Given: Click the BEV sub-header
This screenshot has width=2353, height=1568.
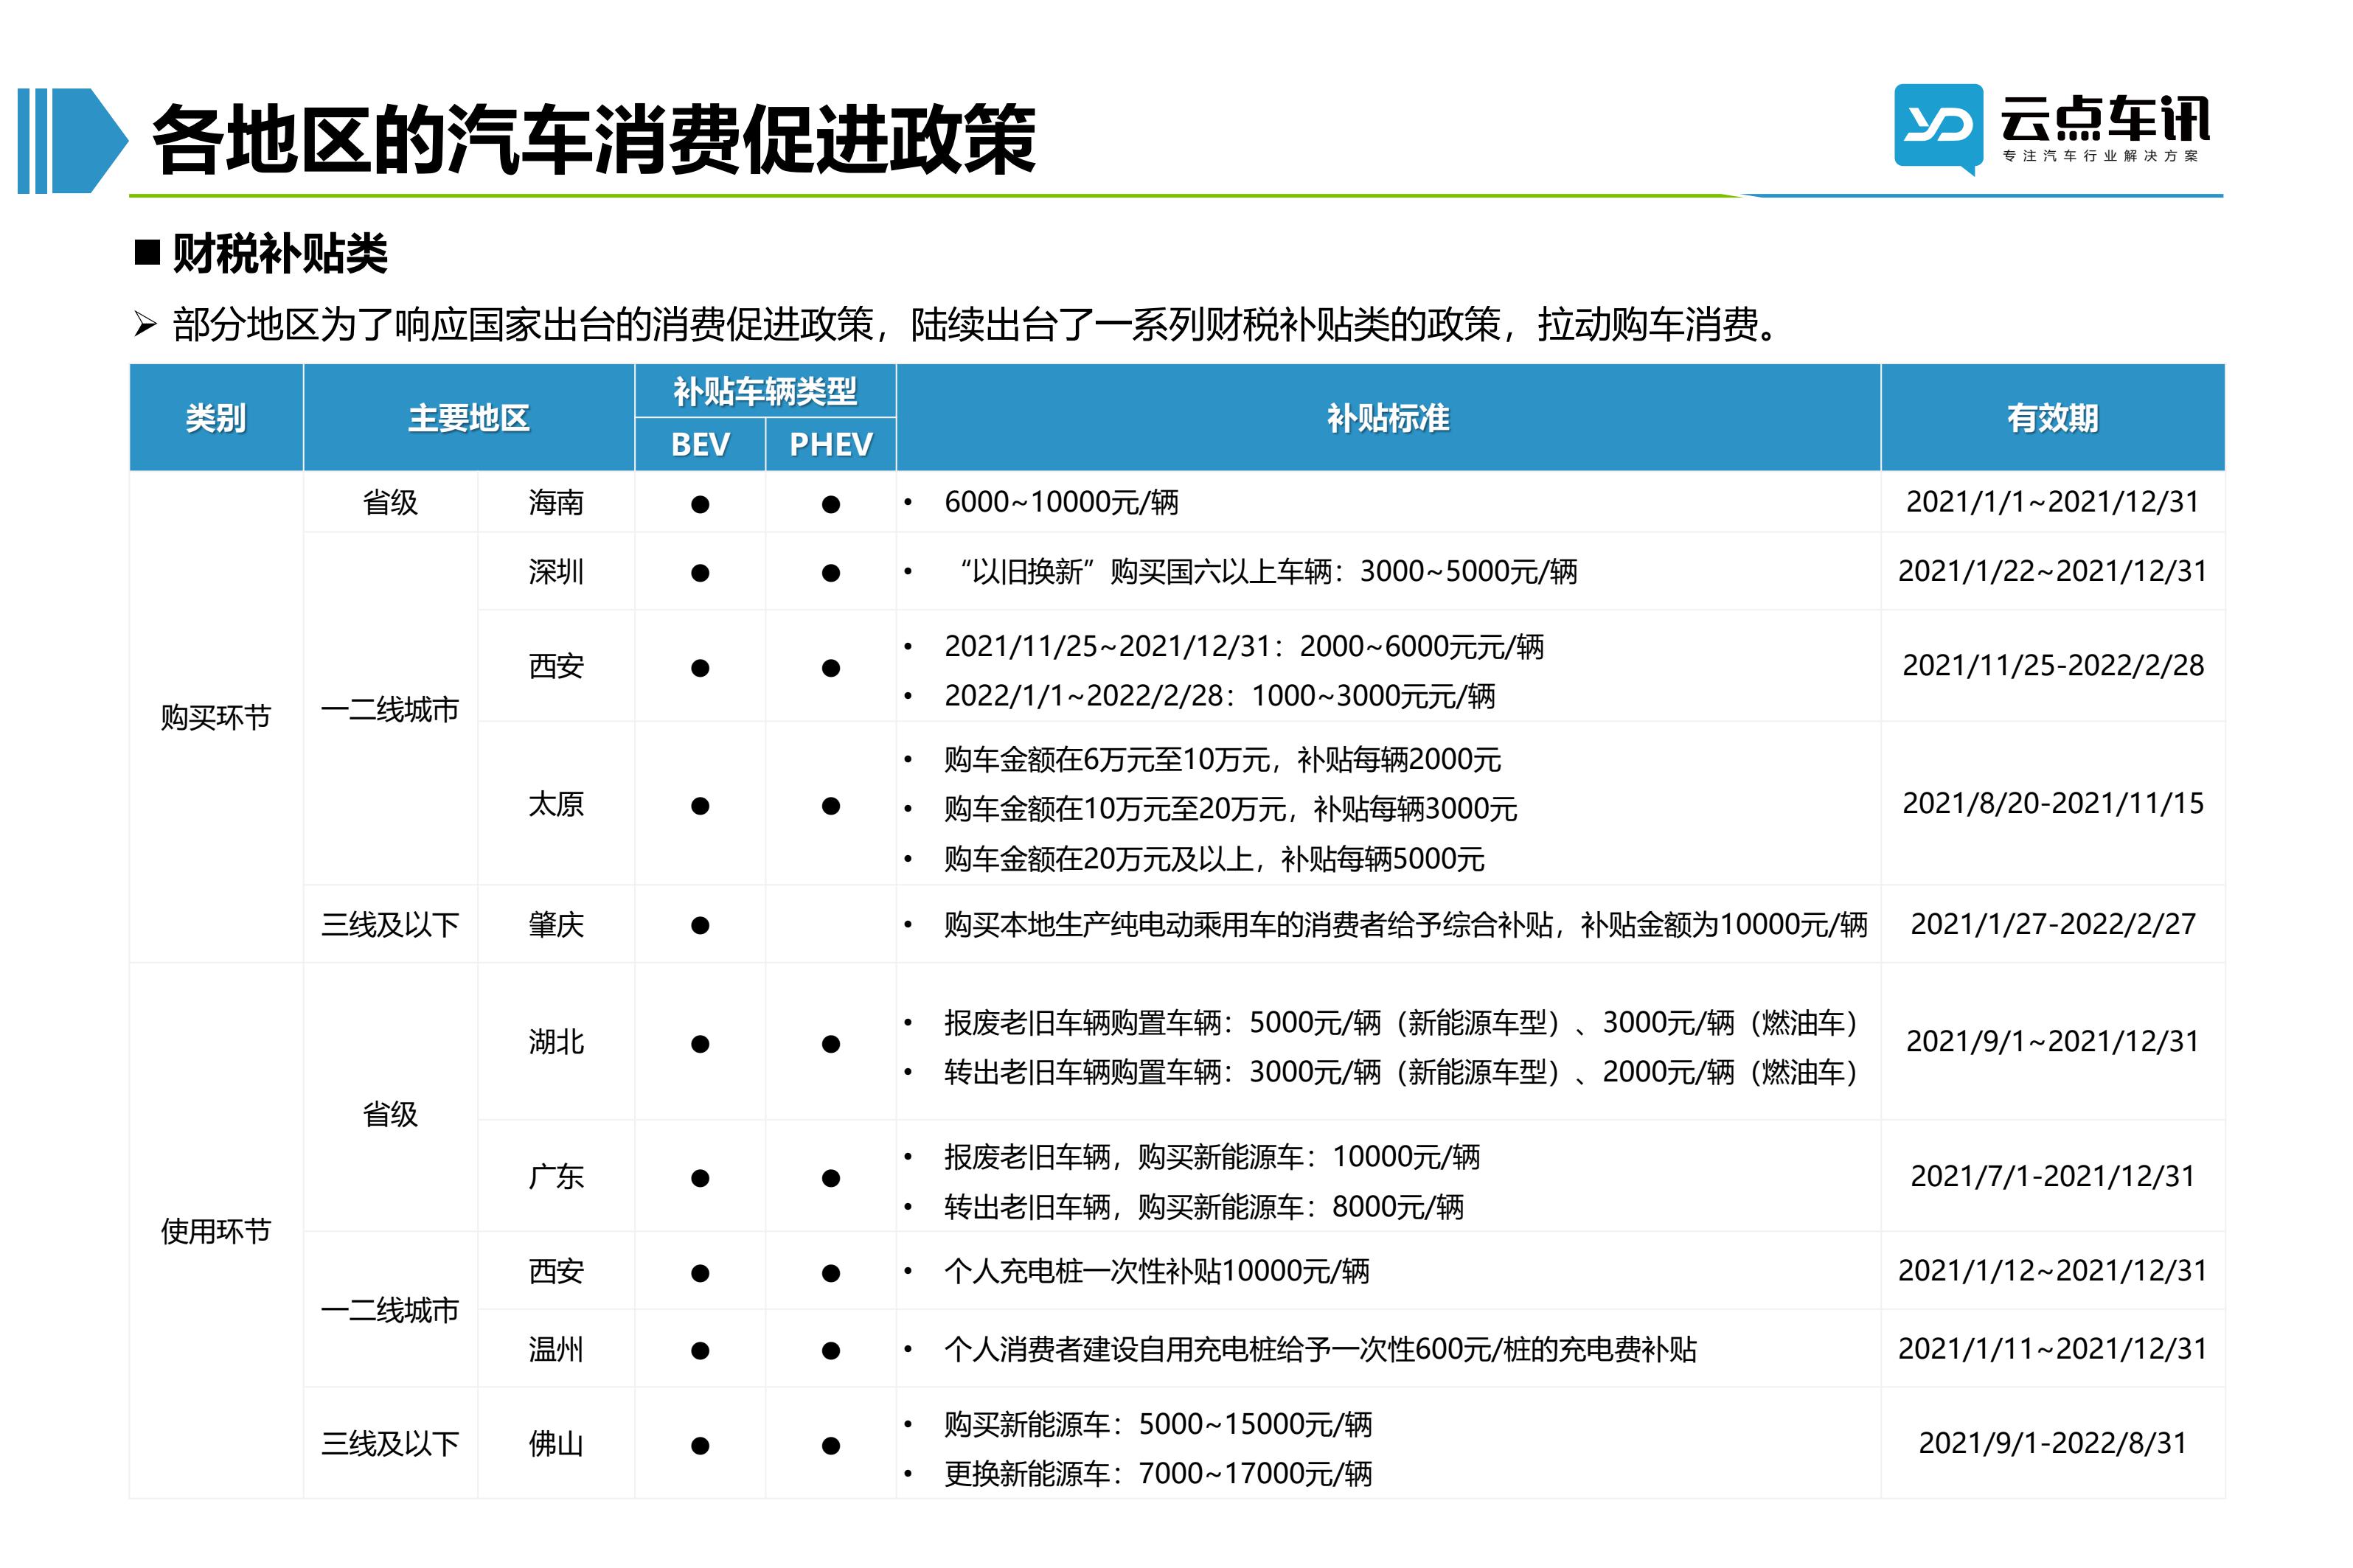Looking at the screenshot, I should 700,444.
